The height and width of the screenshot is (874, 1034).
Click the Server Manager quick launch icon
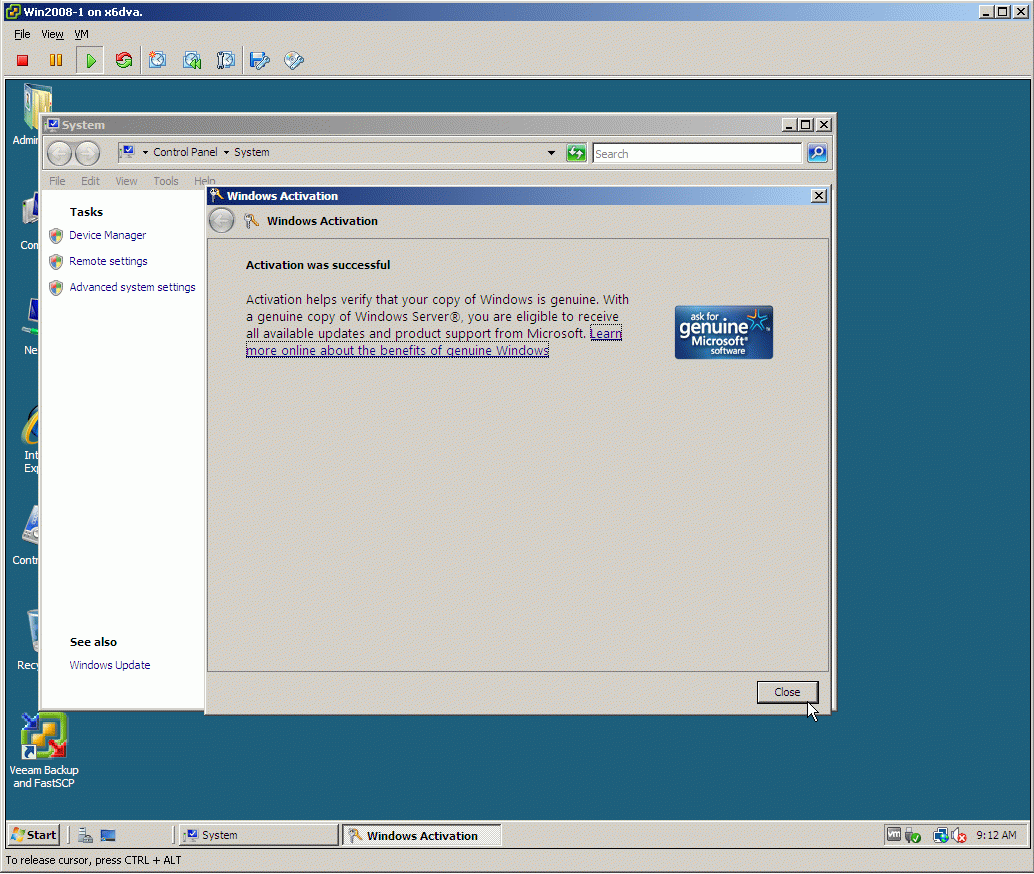pos(85,835)
